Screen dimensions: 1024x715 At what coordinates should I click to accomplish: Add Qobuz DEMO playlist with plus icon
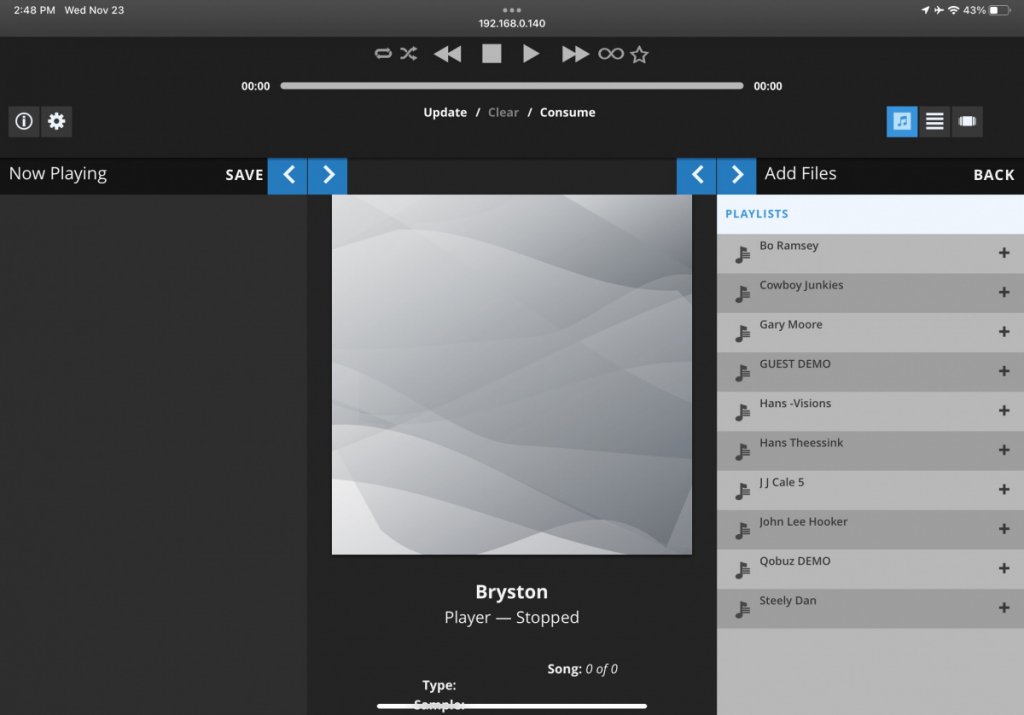point(1004,568)
